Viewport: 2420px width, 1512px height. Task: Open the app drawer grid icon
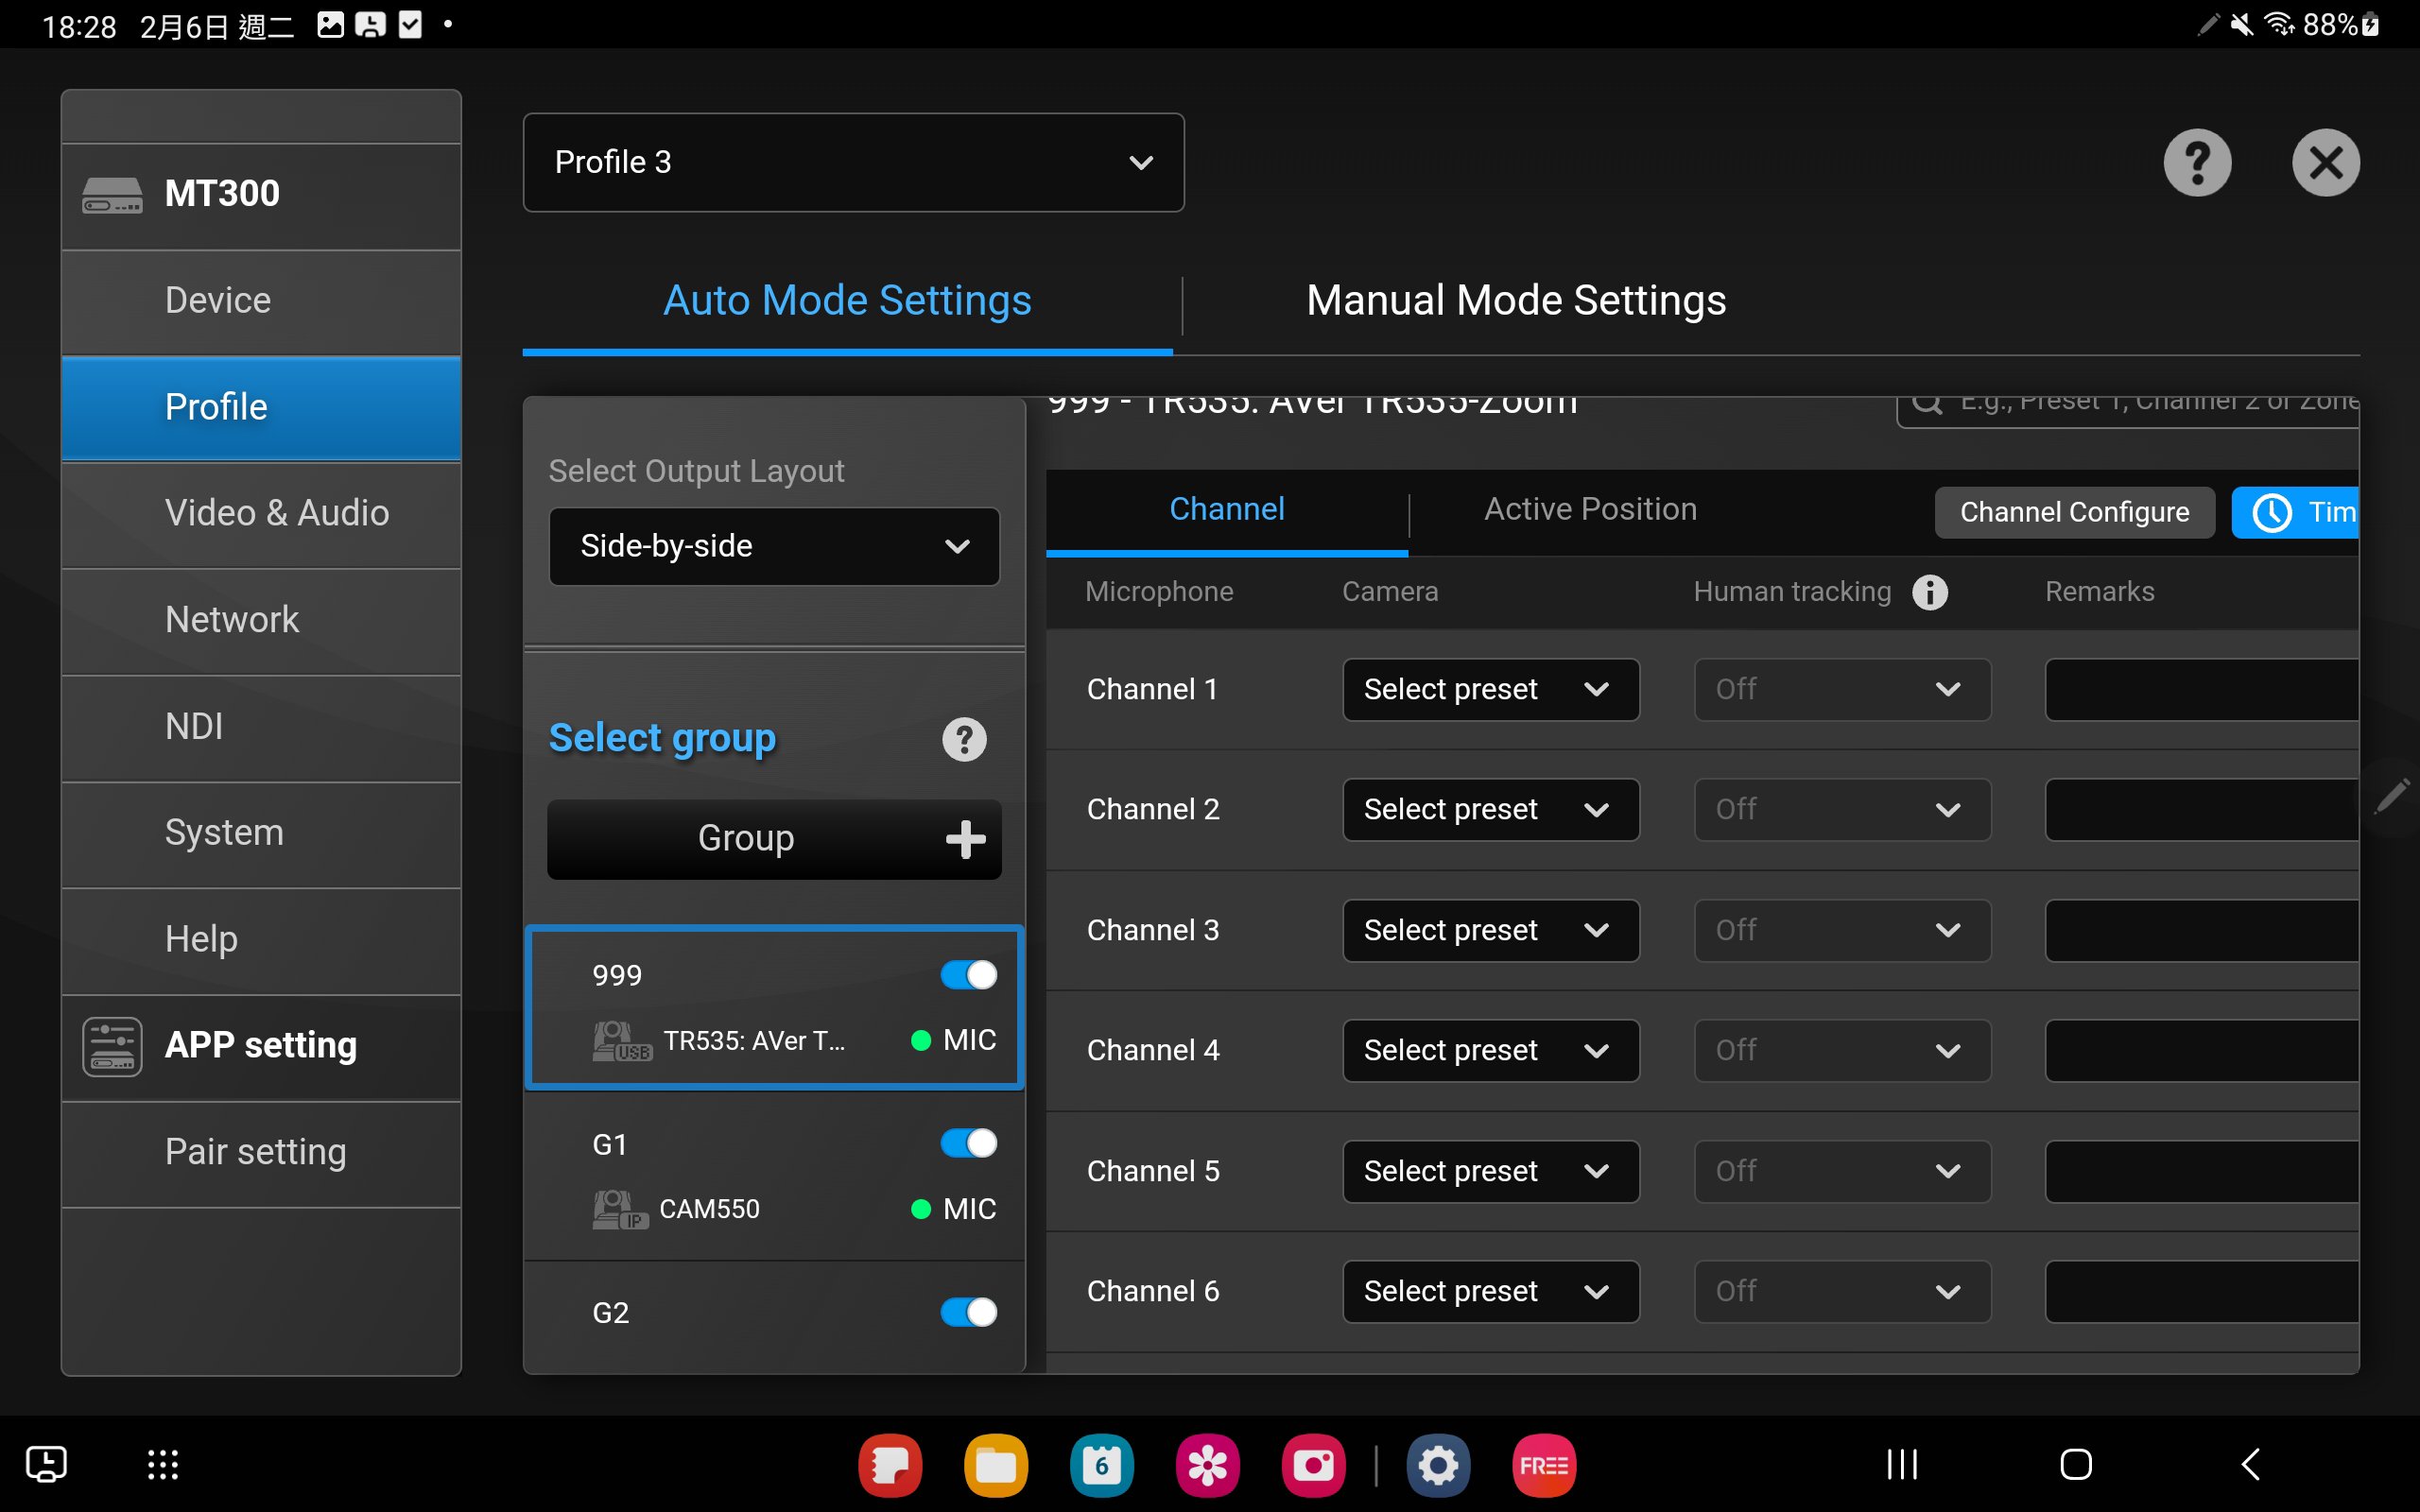click(163, 1465)
